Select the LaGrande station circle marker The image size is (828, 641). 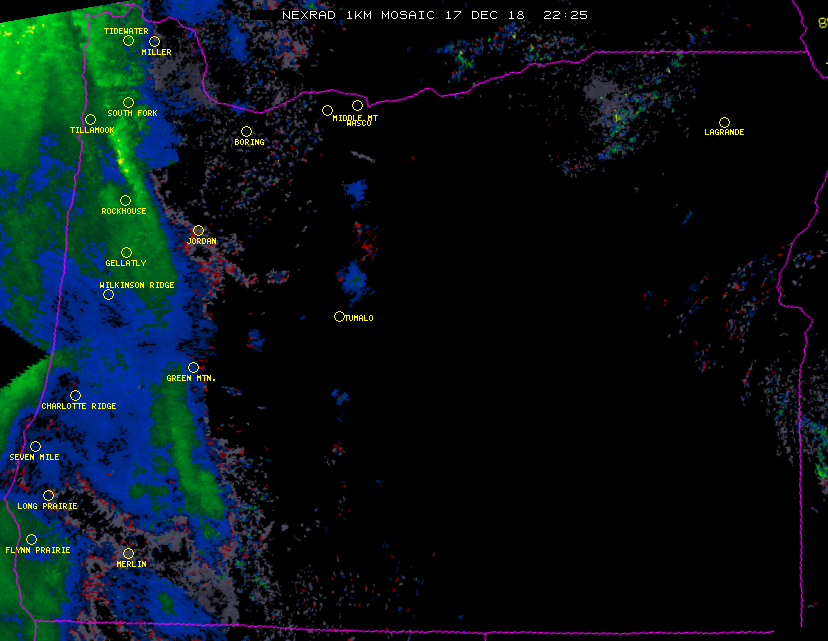(724, 122)
